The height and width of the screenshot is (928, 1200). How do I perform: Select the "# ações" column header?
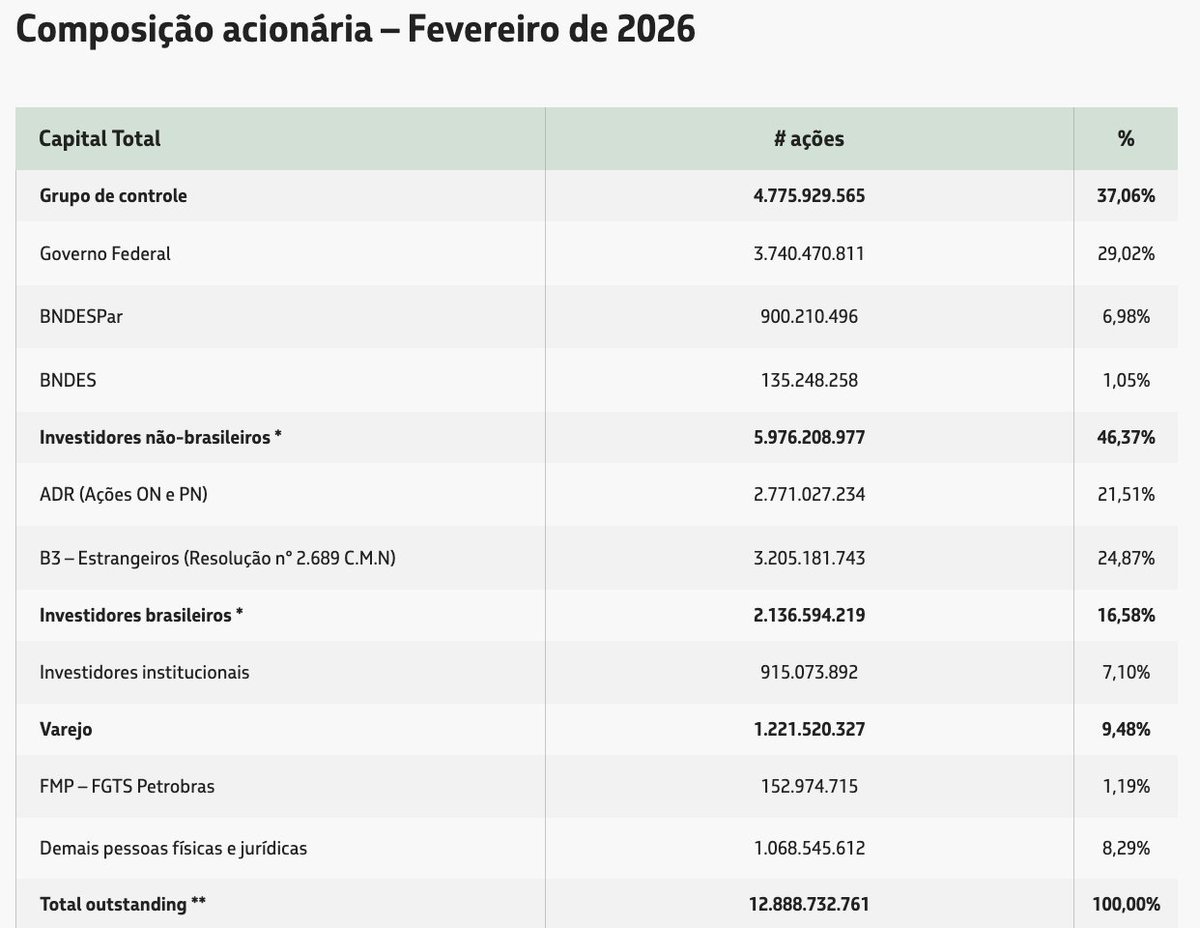coord(808,139)
